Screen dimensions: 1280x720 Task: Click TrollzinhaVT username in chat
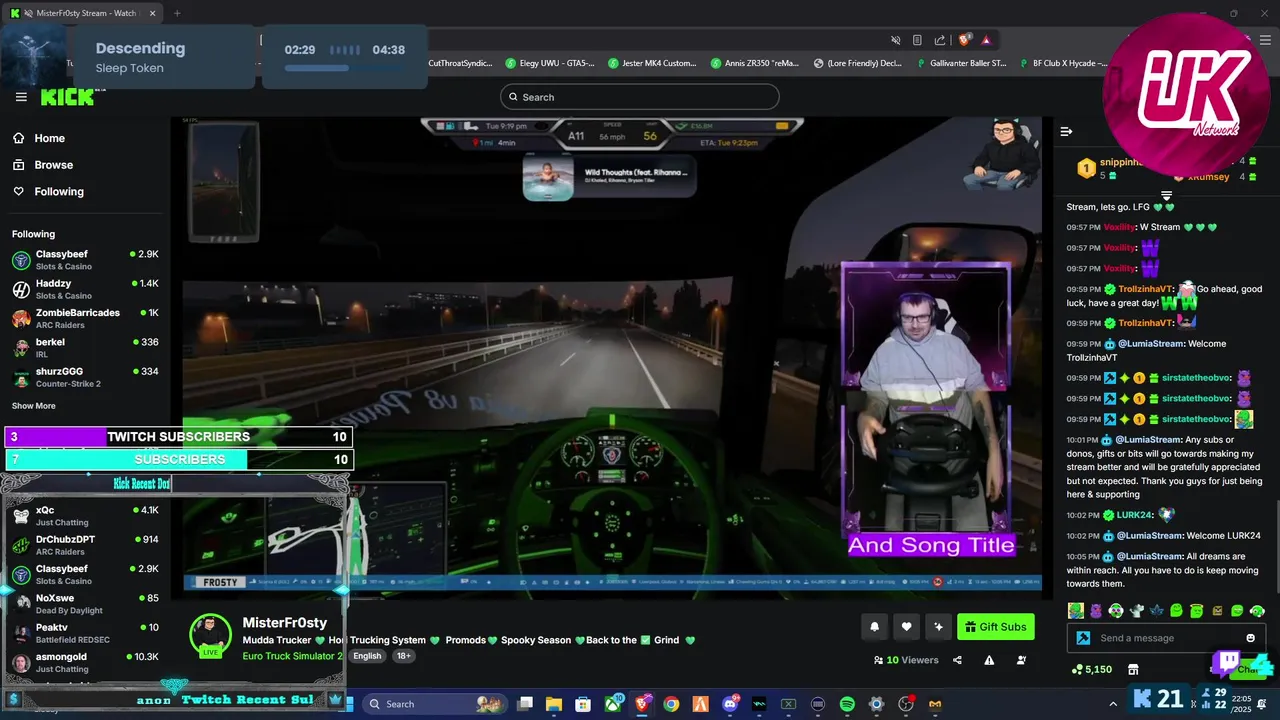1146,289
